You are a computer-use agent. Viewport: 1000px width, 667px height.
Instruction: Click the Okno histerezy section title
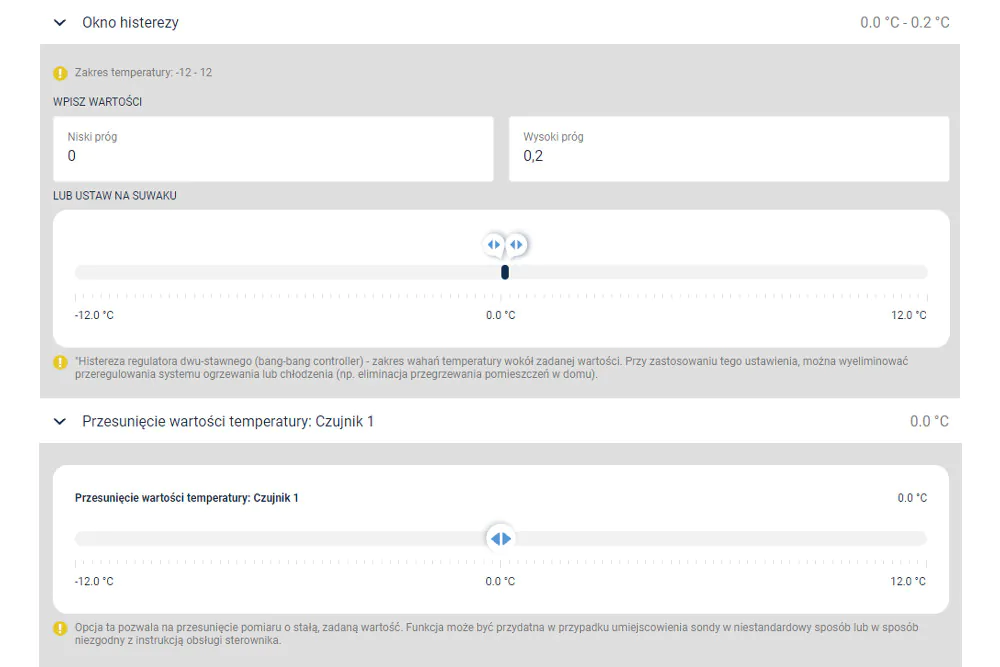coord(130,22)
